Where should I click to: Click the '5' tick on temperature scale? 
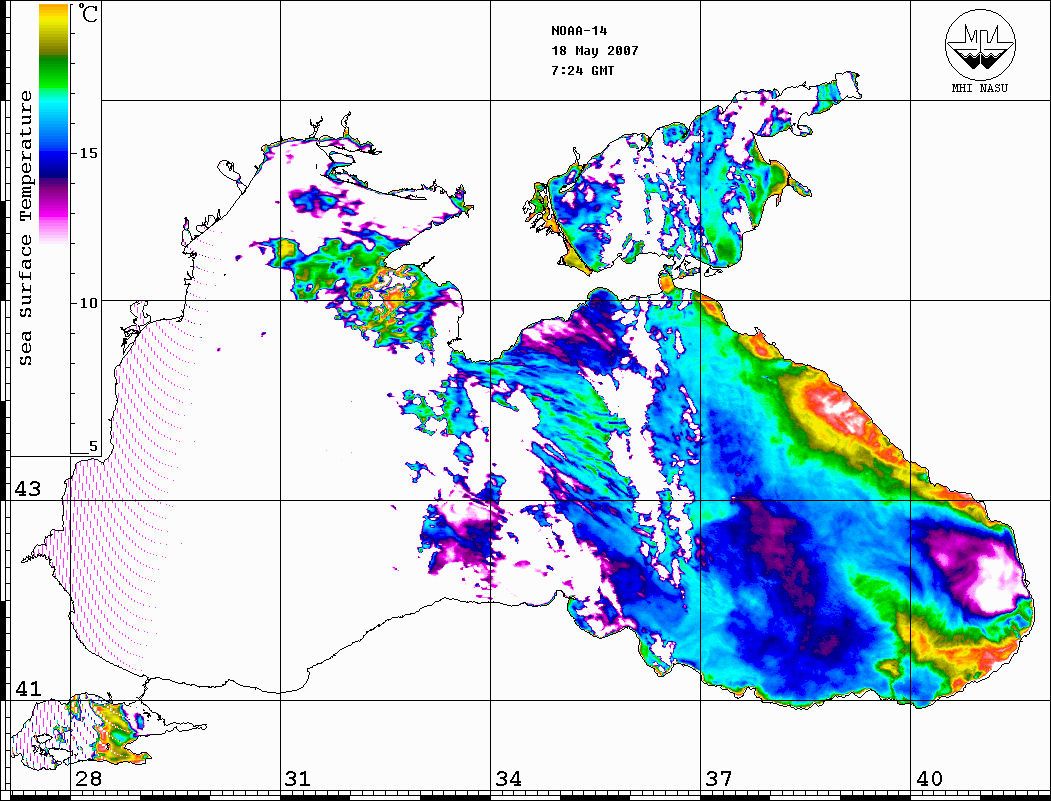pos(93,446)
